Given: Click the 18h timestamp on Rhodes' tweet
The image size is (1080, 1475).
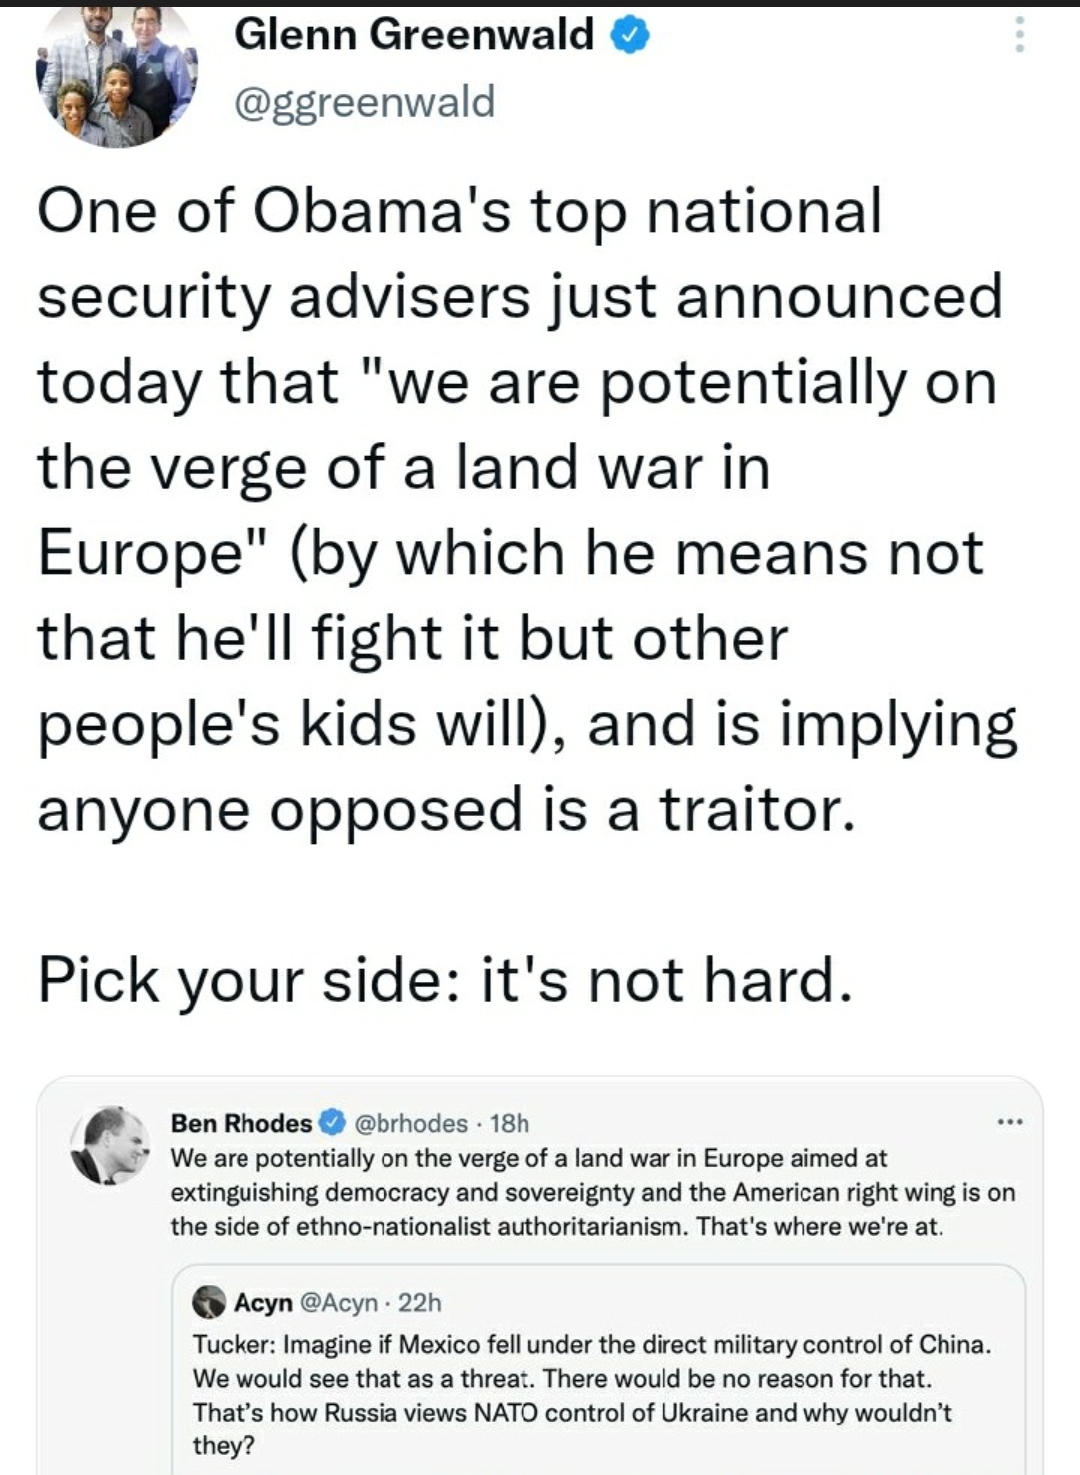Looking at the screenshot, I should click(x=510, y=1124).
